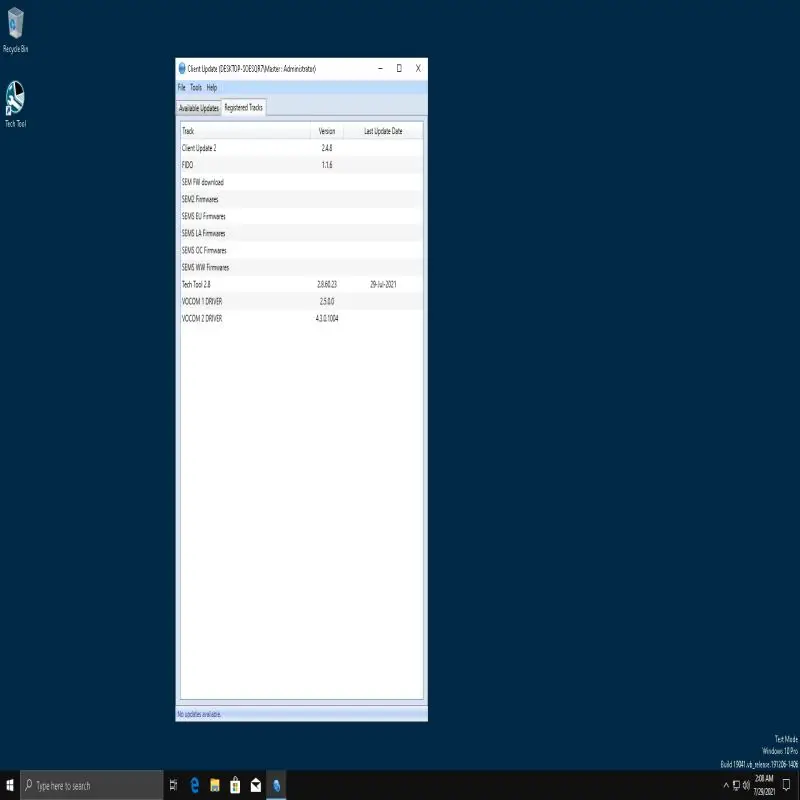Select the SEMS LA Firmwares row
Viewport: 800px width, 800px height.
(302, 233)
